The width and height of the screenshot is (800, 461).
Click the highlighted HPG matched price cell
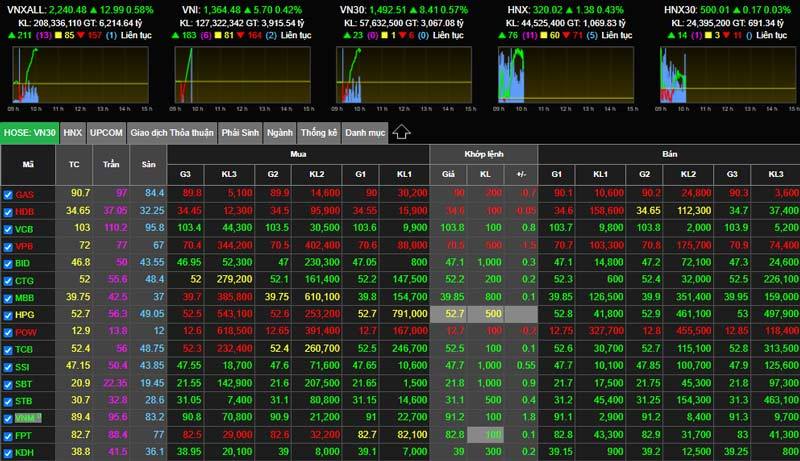453,315
